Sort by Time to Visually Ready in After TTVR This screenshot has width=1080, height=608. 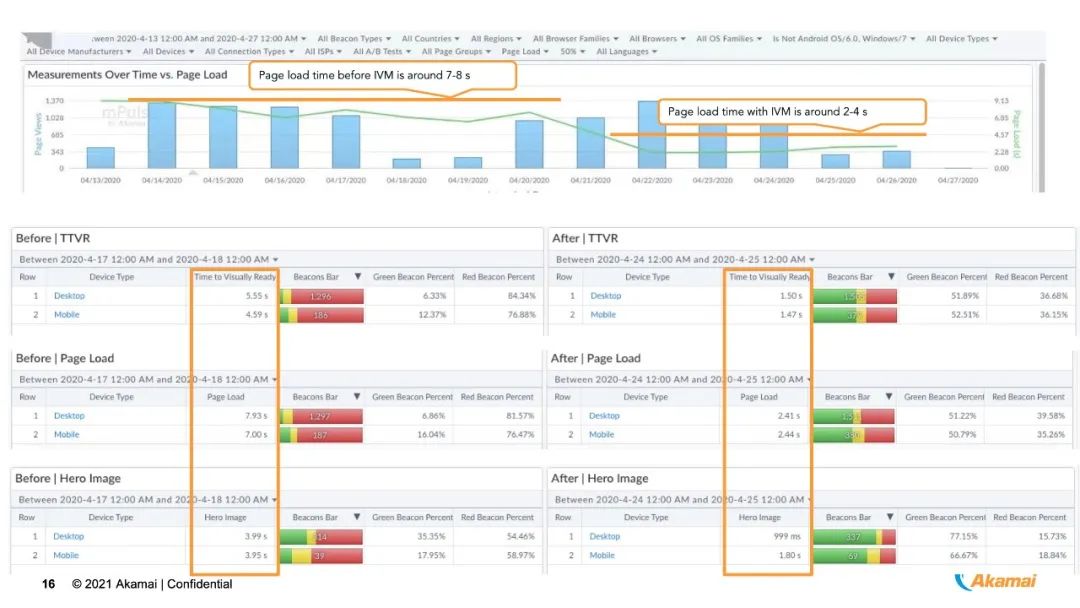[x=768, y=277]
